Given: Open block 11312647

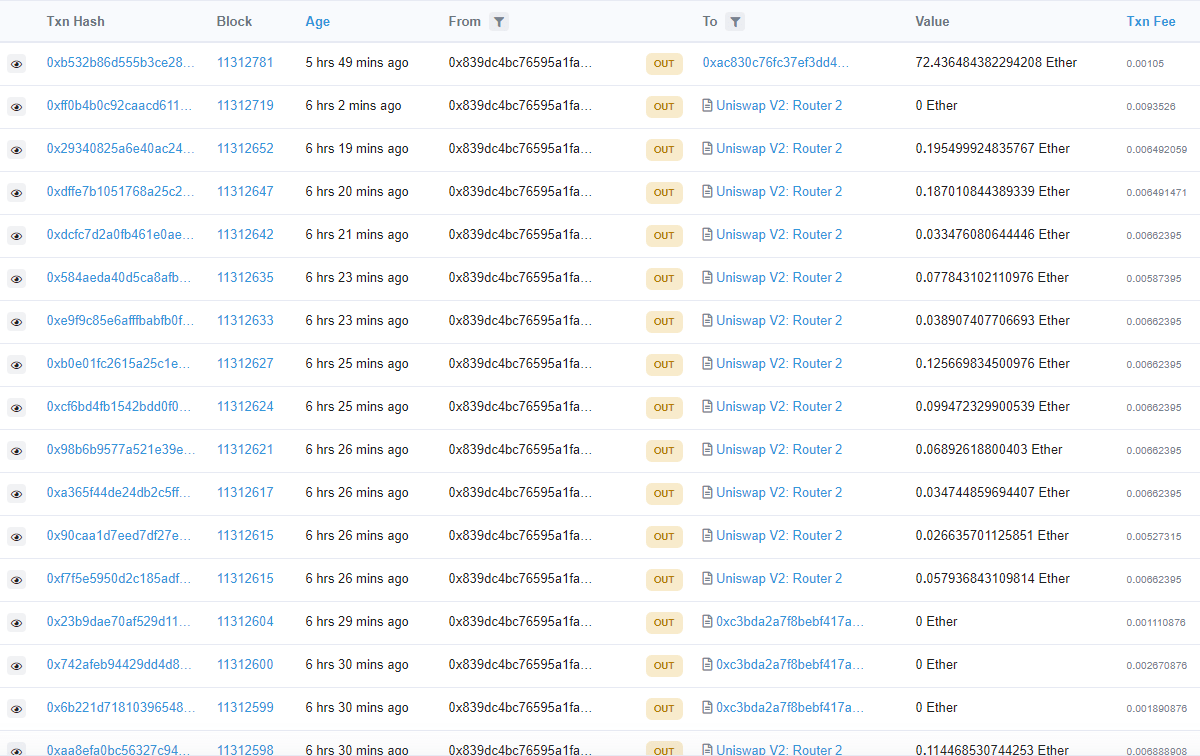Looking at the screenshot, I should point(245,191).
